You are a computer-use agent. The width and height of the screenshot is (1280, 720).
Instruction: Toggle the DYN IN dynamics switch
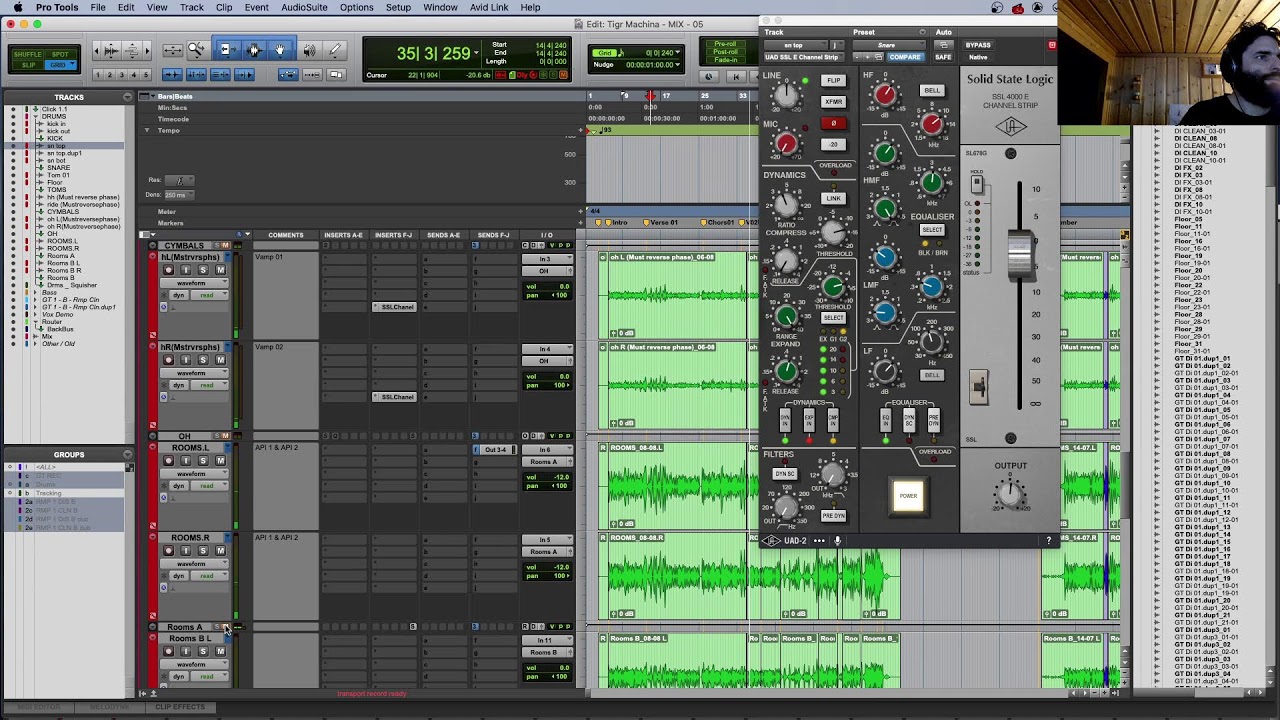tap(785, 422)
